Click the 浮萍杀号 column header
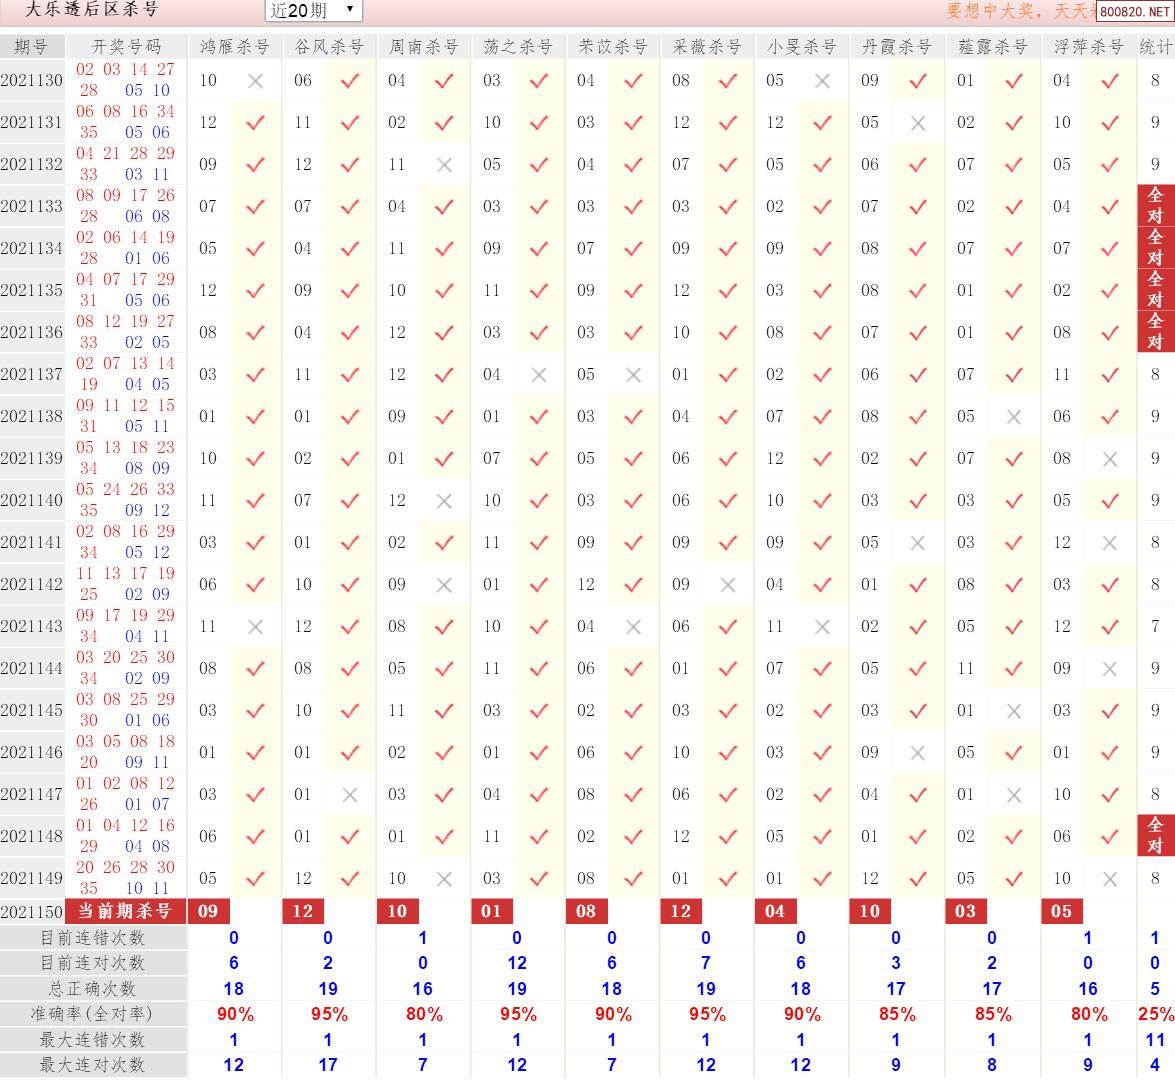 (1089, 46)
